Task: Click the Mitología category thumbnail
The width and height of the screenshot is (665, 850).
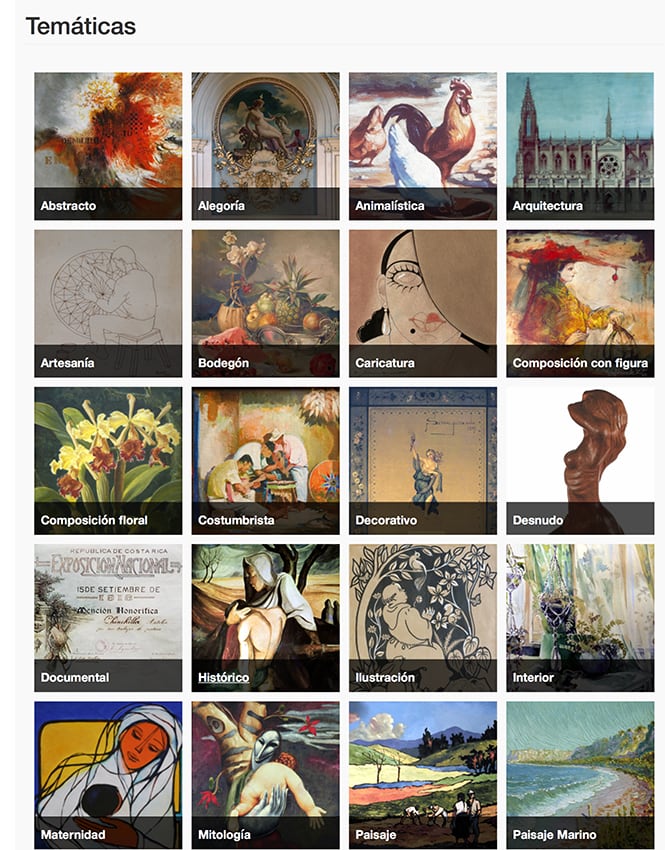Action: (x=266, y=775)
